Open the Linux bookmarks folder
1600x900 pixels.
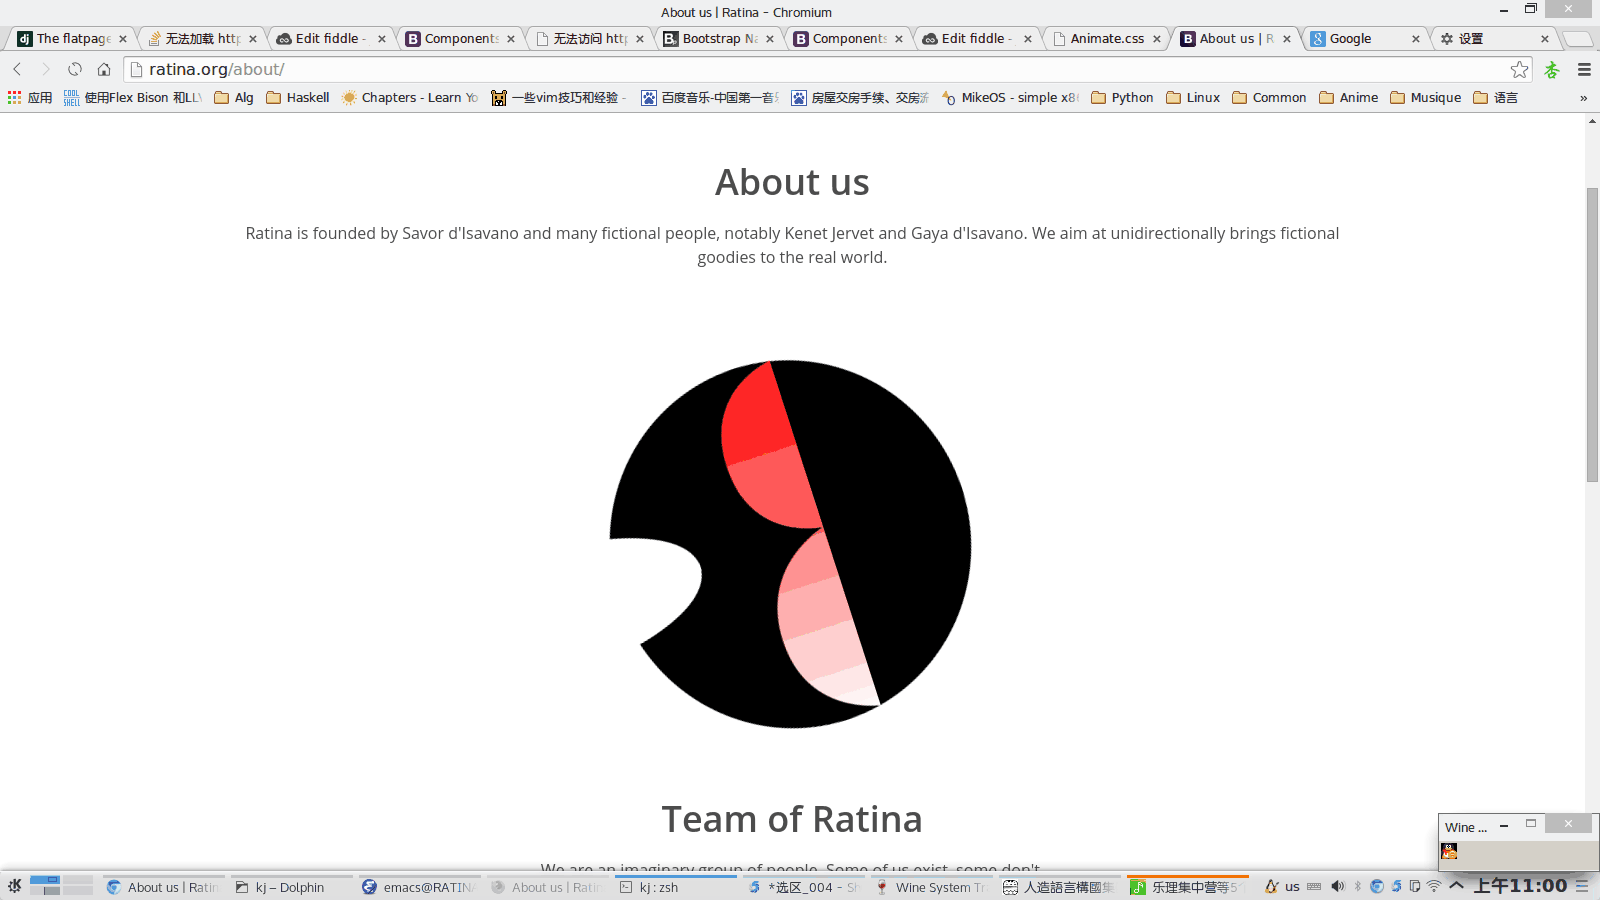pyautogui.click(x=1193, y=97)
